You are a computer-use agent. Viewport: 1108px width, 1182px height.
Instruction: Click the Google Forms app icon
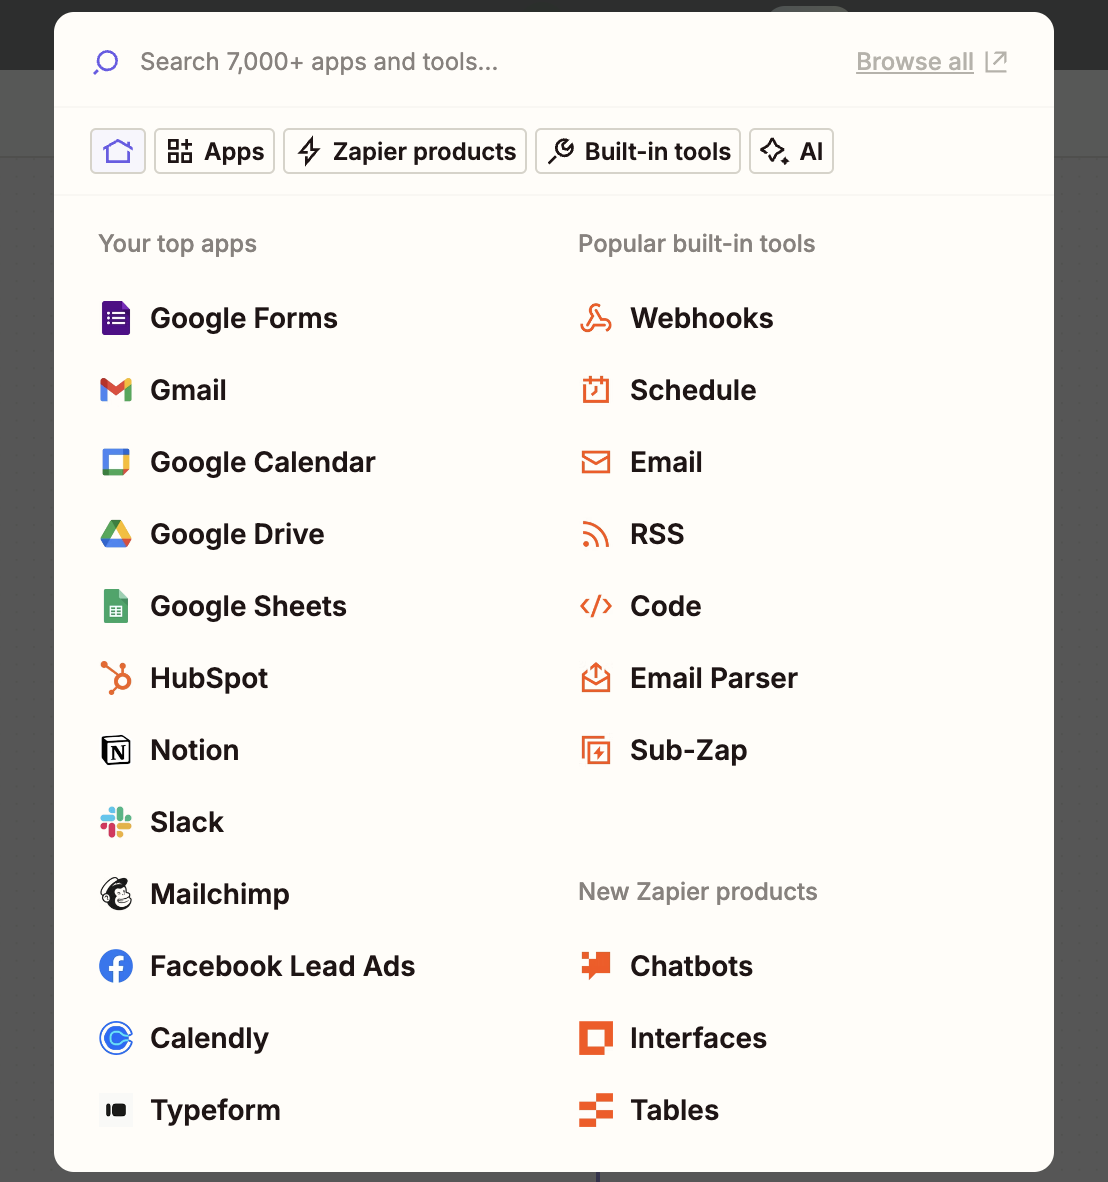click(x=116, y=318)
